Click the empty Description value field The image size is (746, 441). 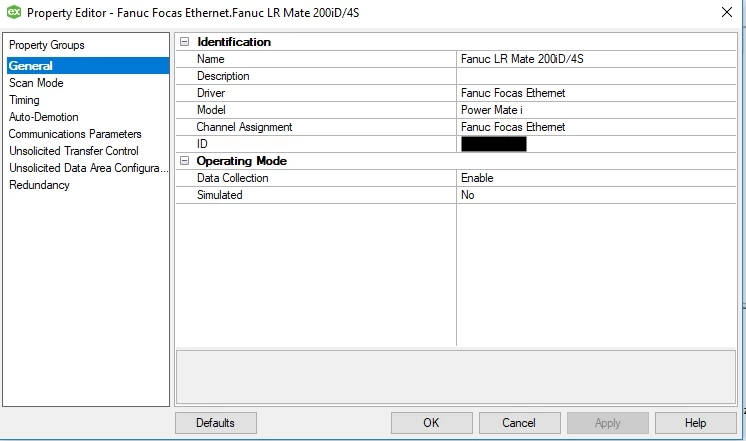point(596,76)
